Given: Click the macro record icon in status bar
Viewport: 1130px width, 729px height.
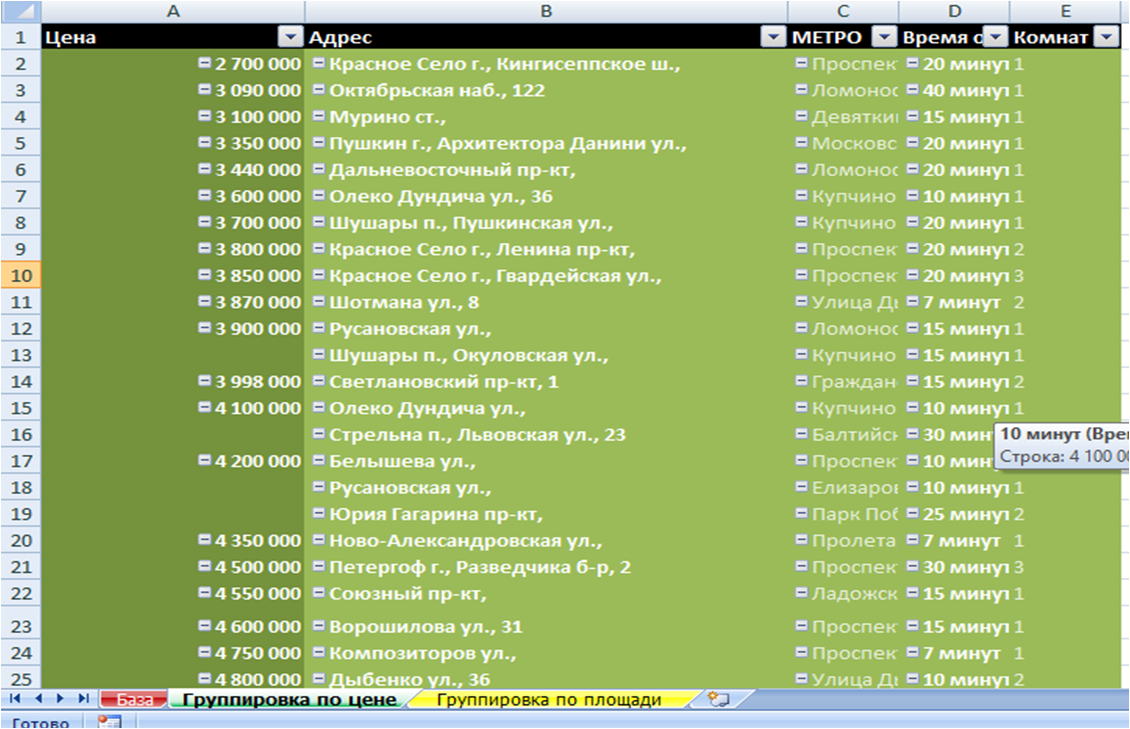Looking at the screenshot, I should [x=108, y=721].
